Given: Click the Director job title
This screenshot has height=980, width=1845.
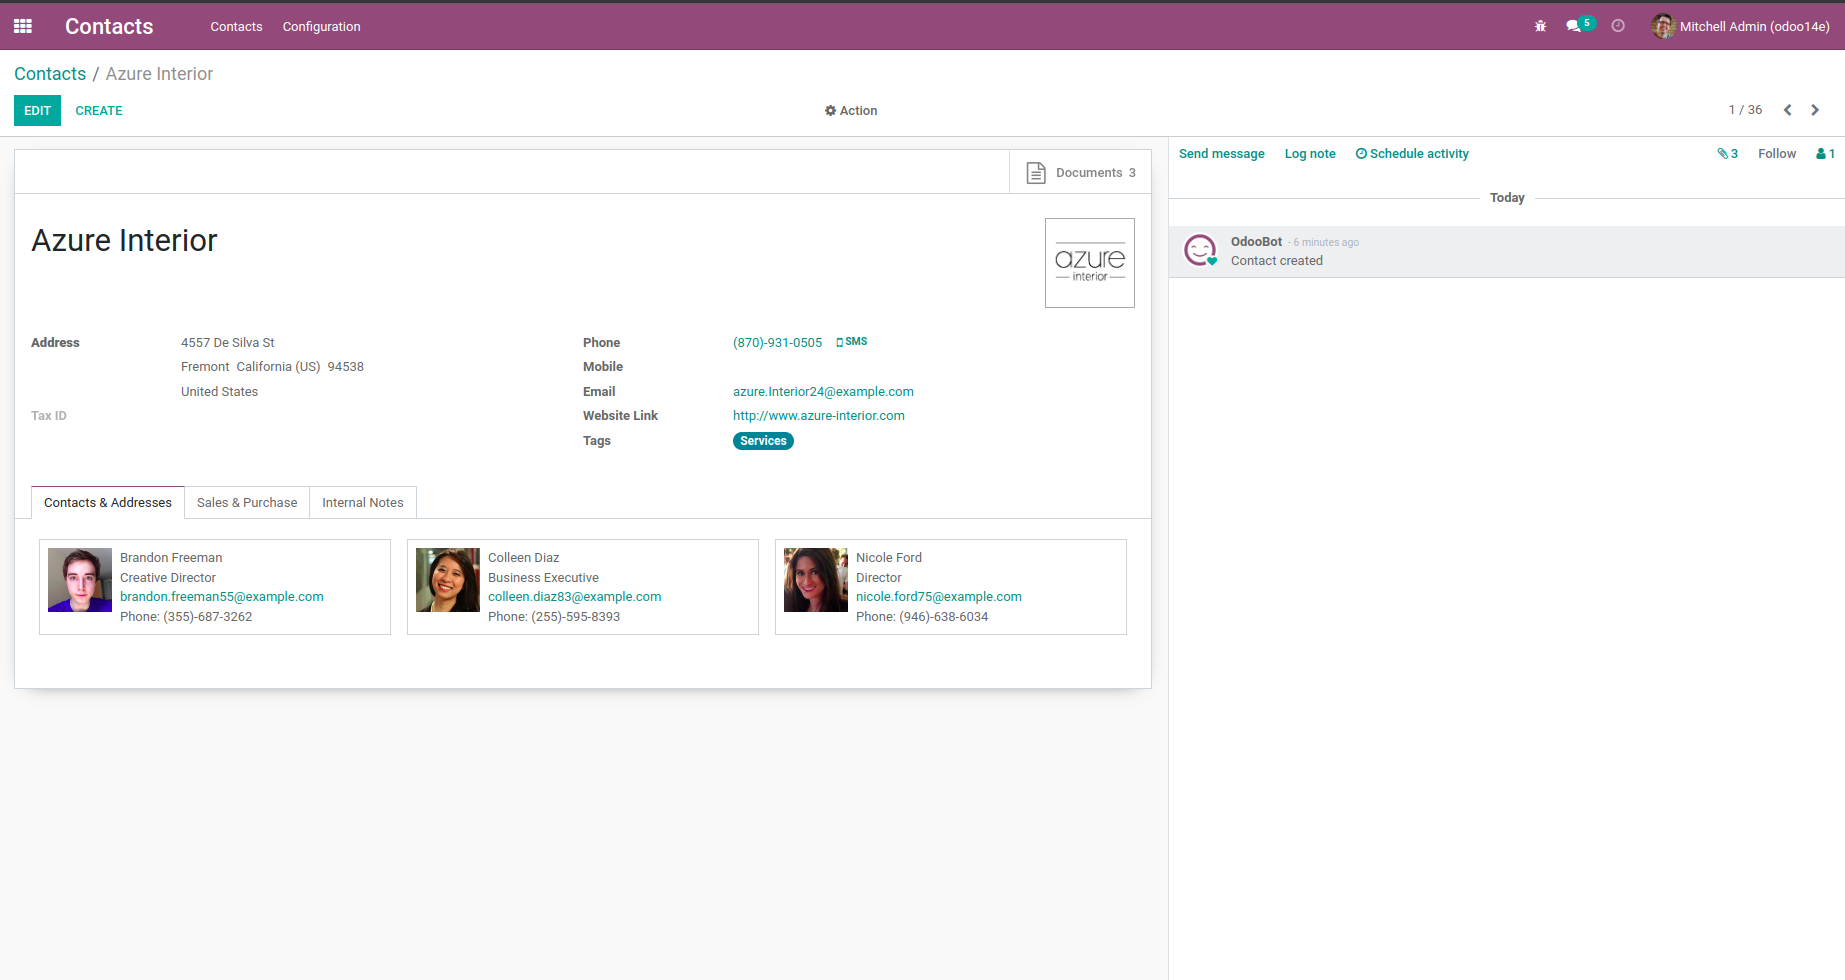Looking at the screenshot, I should [x=879, y=578].
